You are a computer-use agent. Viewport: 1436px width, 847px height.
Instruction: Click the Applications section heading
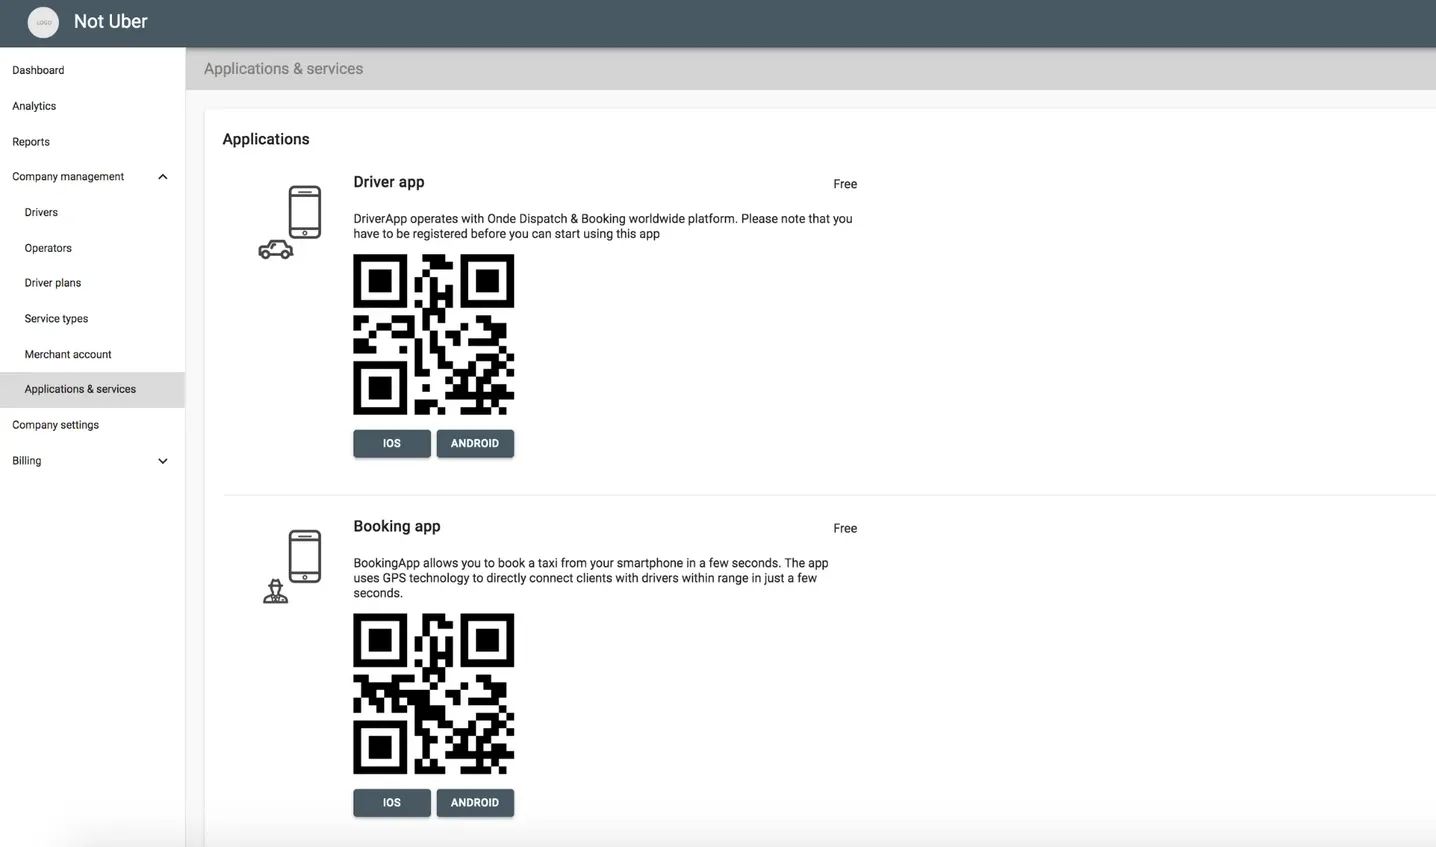(x=266, y=139)
